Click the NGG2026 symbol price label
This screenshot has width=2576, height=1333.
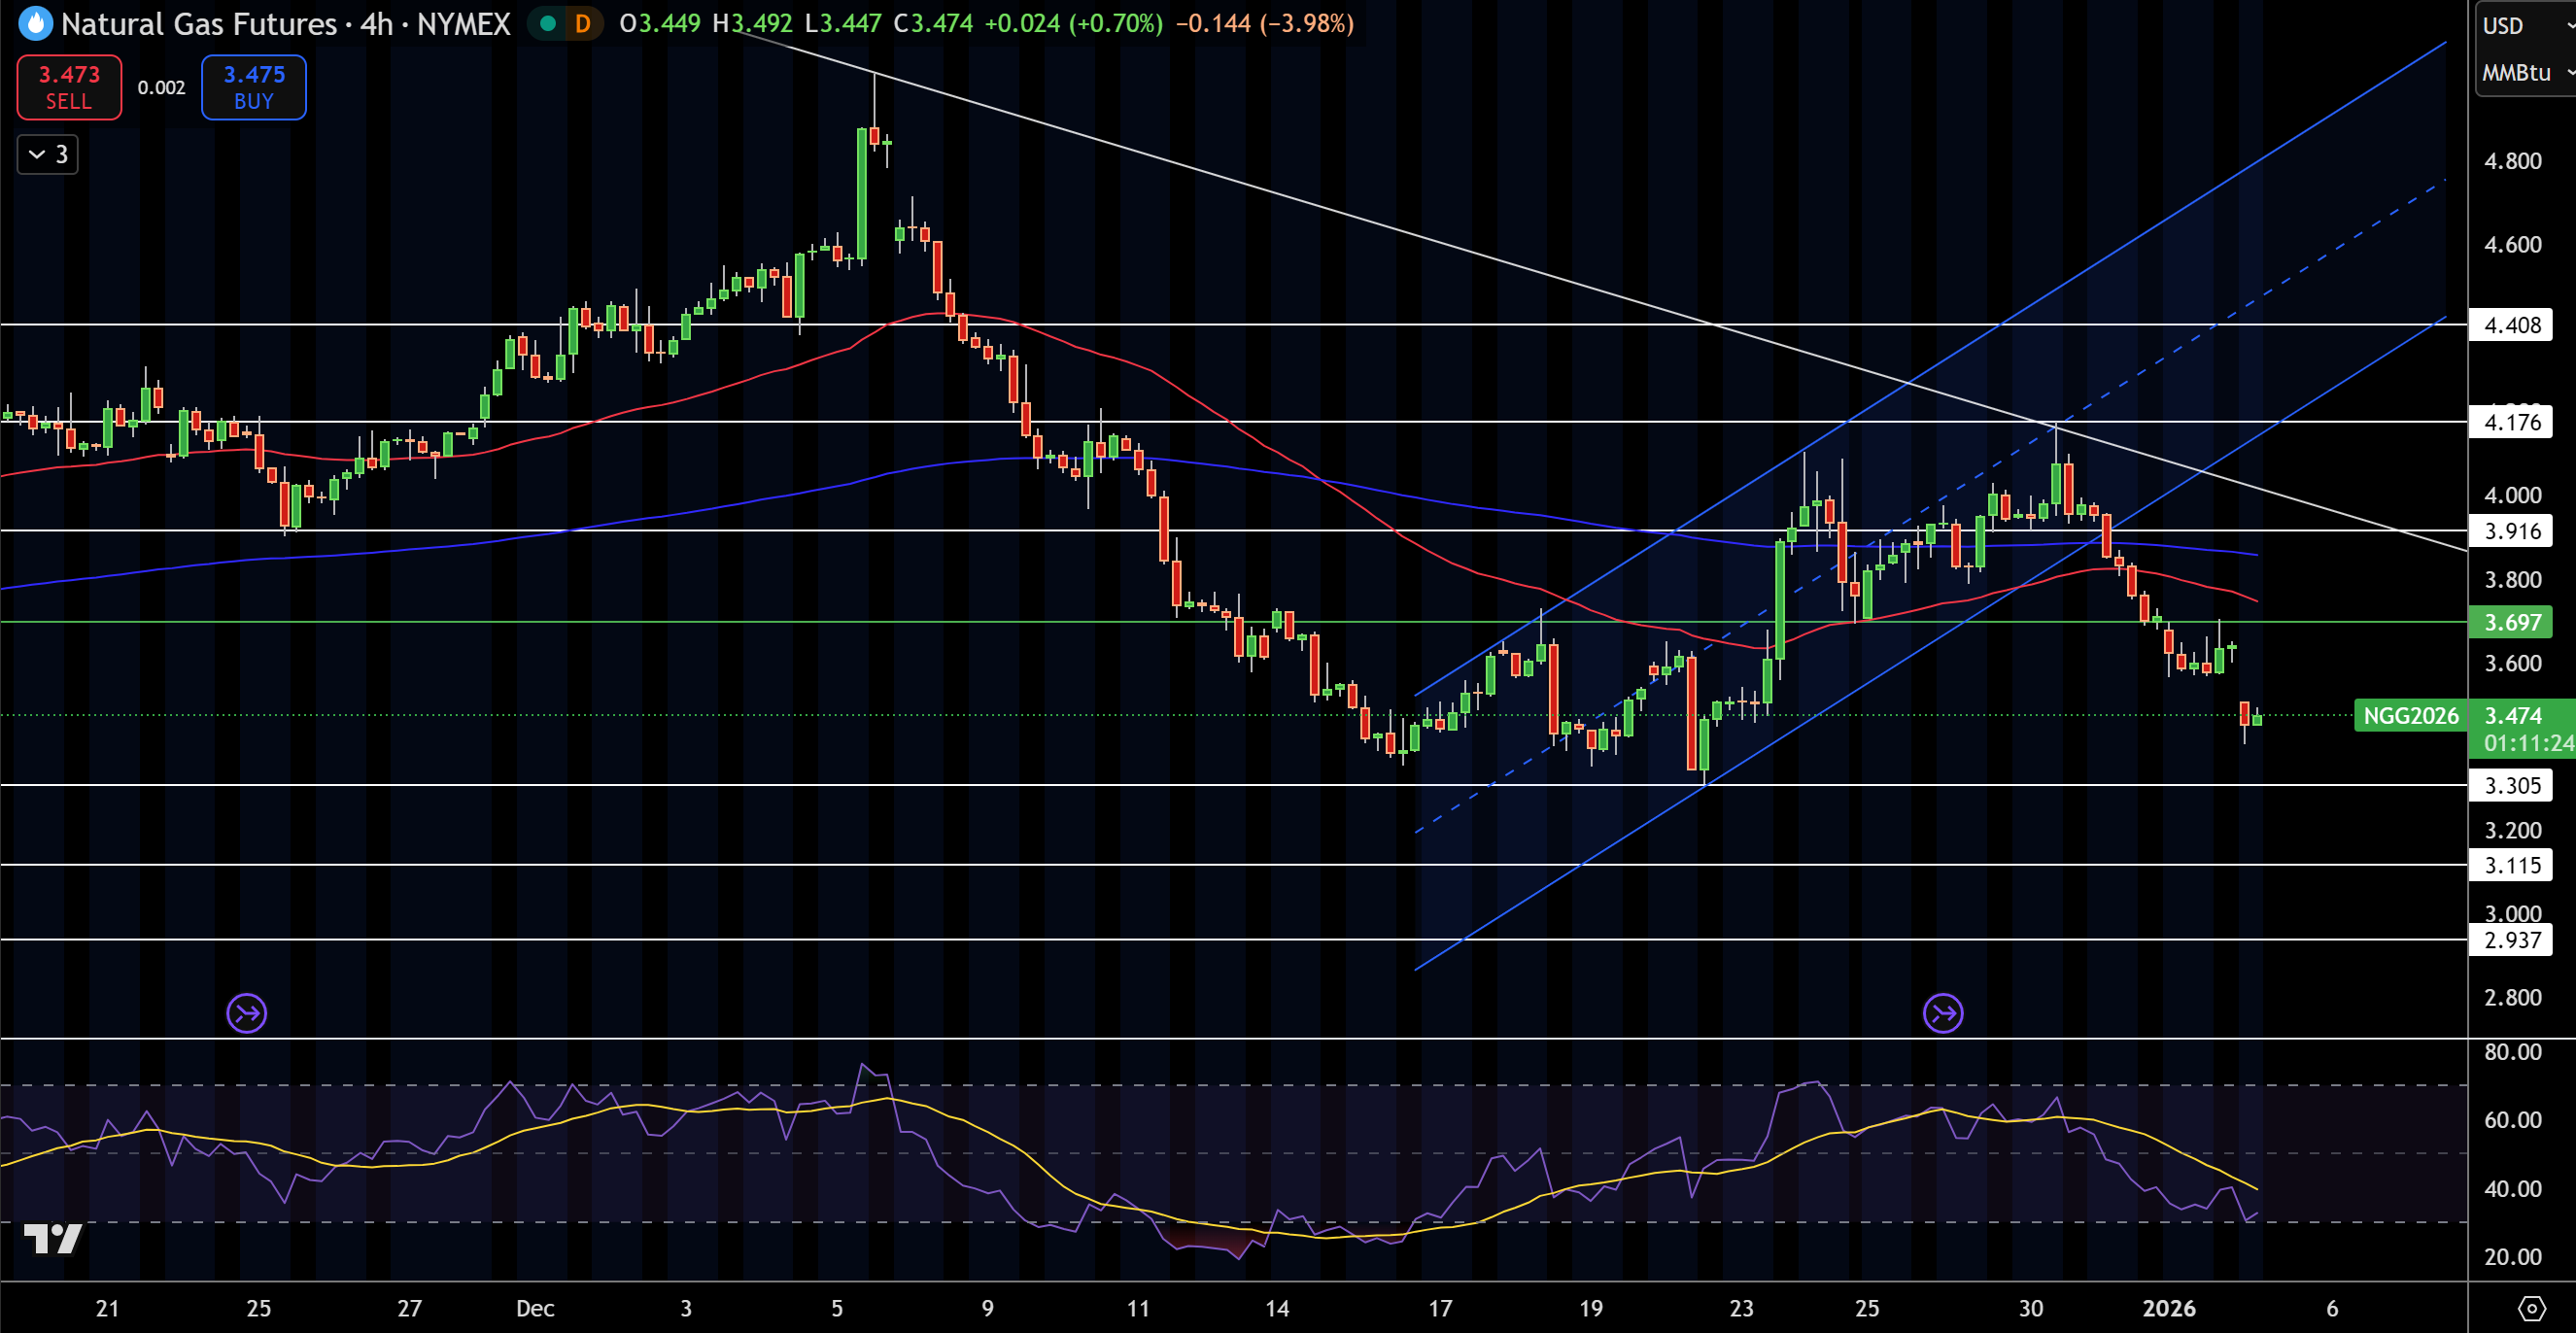pos(2410,716)
